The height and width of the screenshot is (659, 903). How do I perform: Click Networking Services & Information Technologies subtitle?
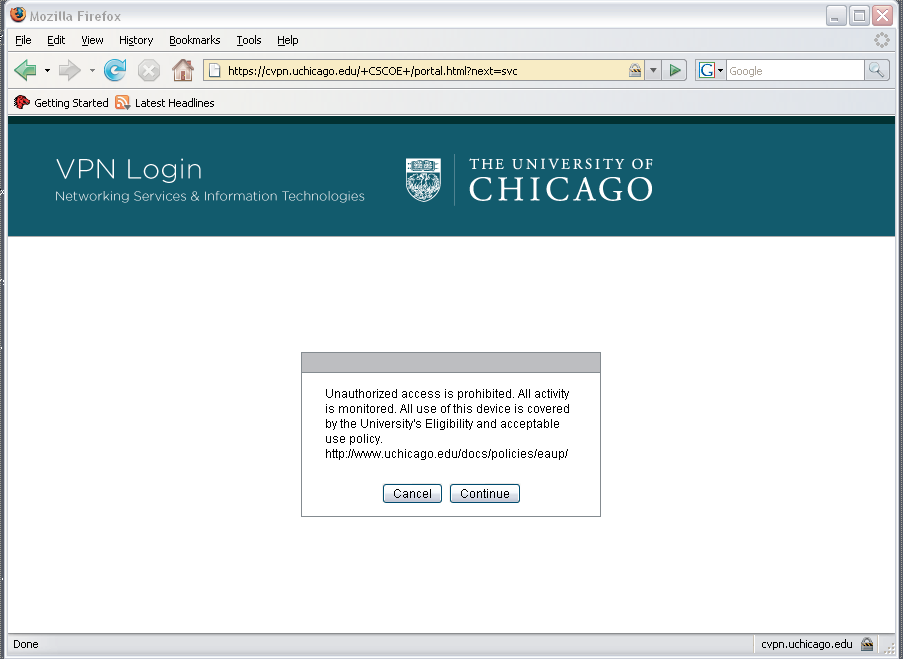[x=210, y=196]
